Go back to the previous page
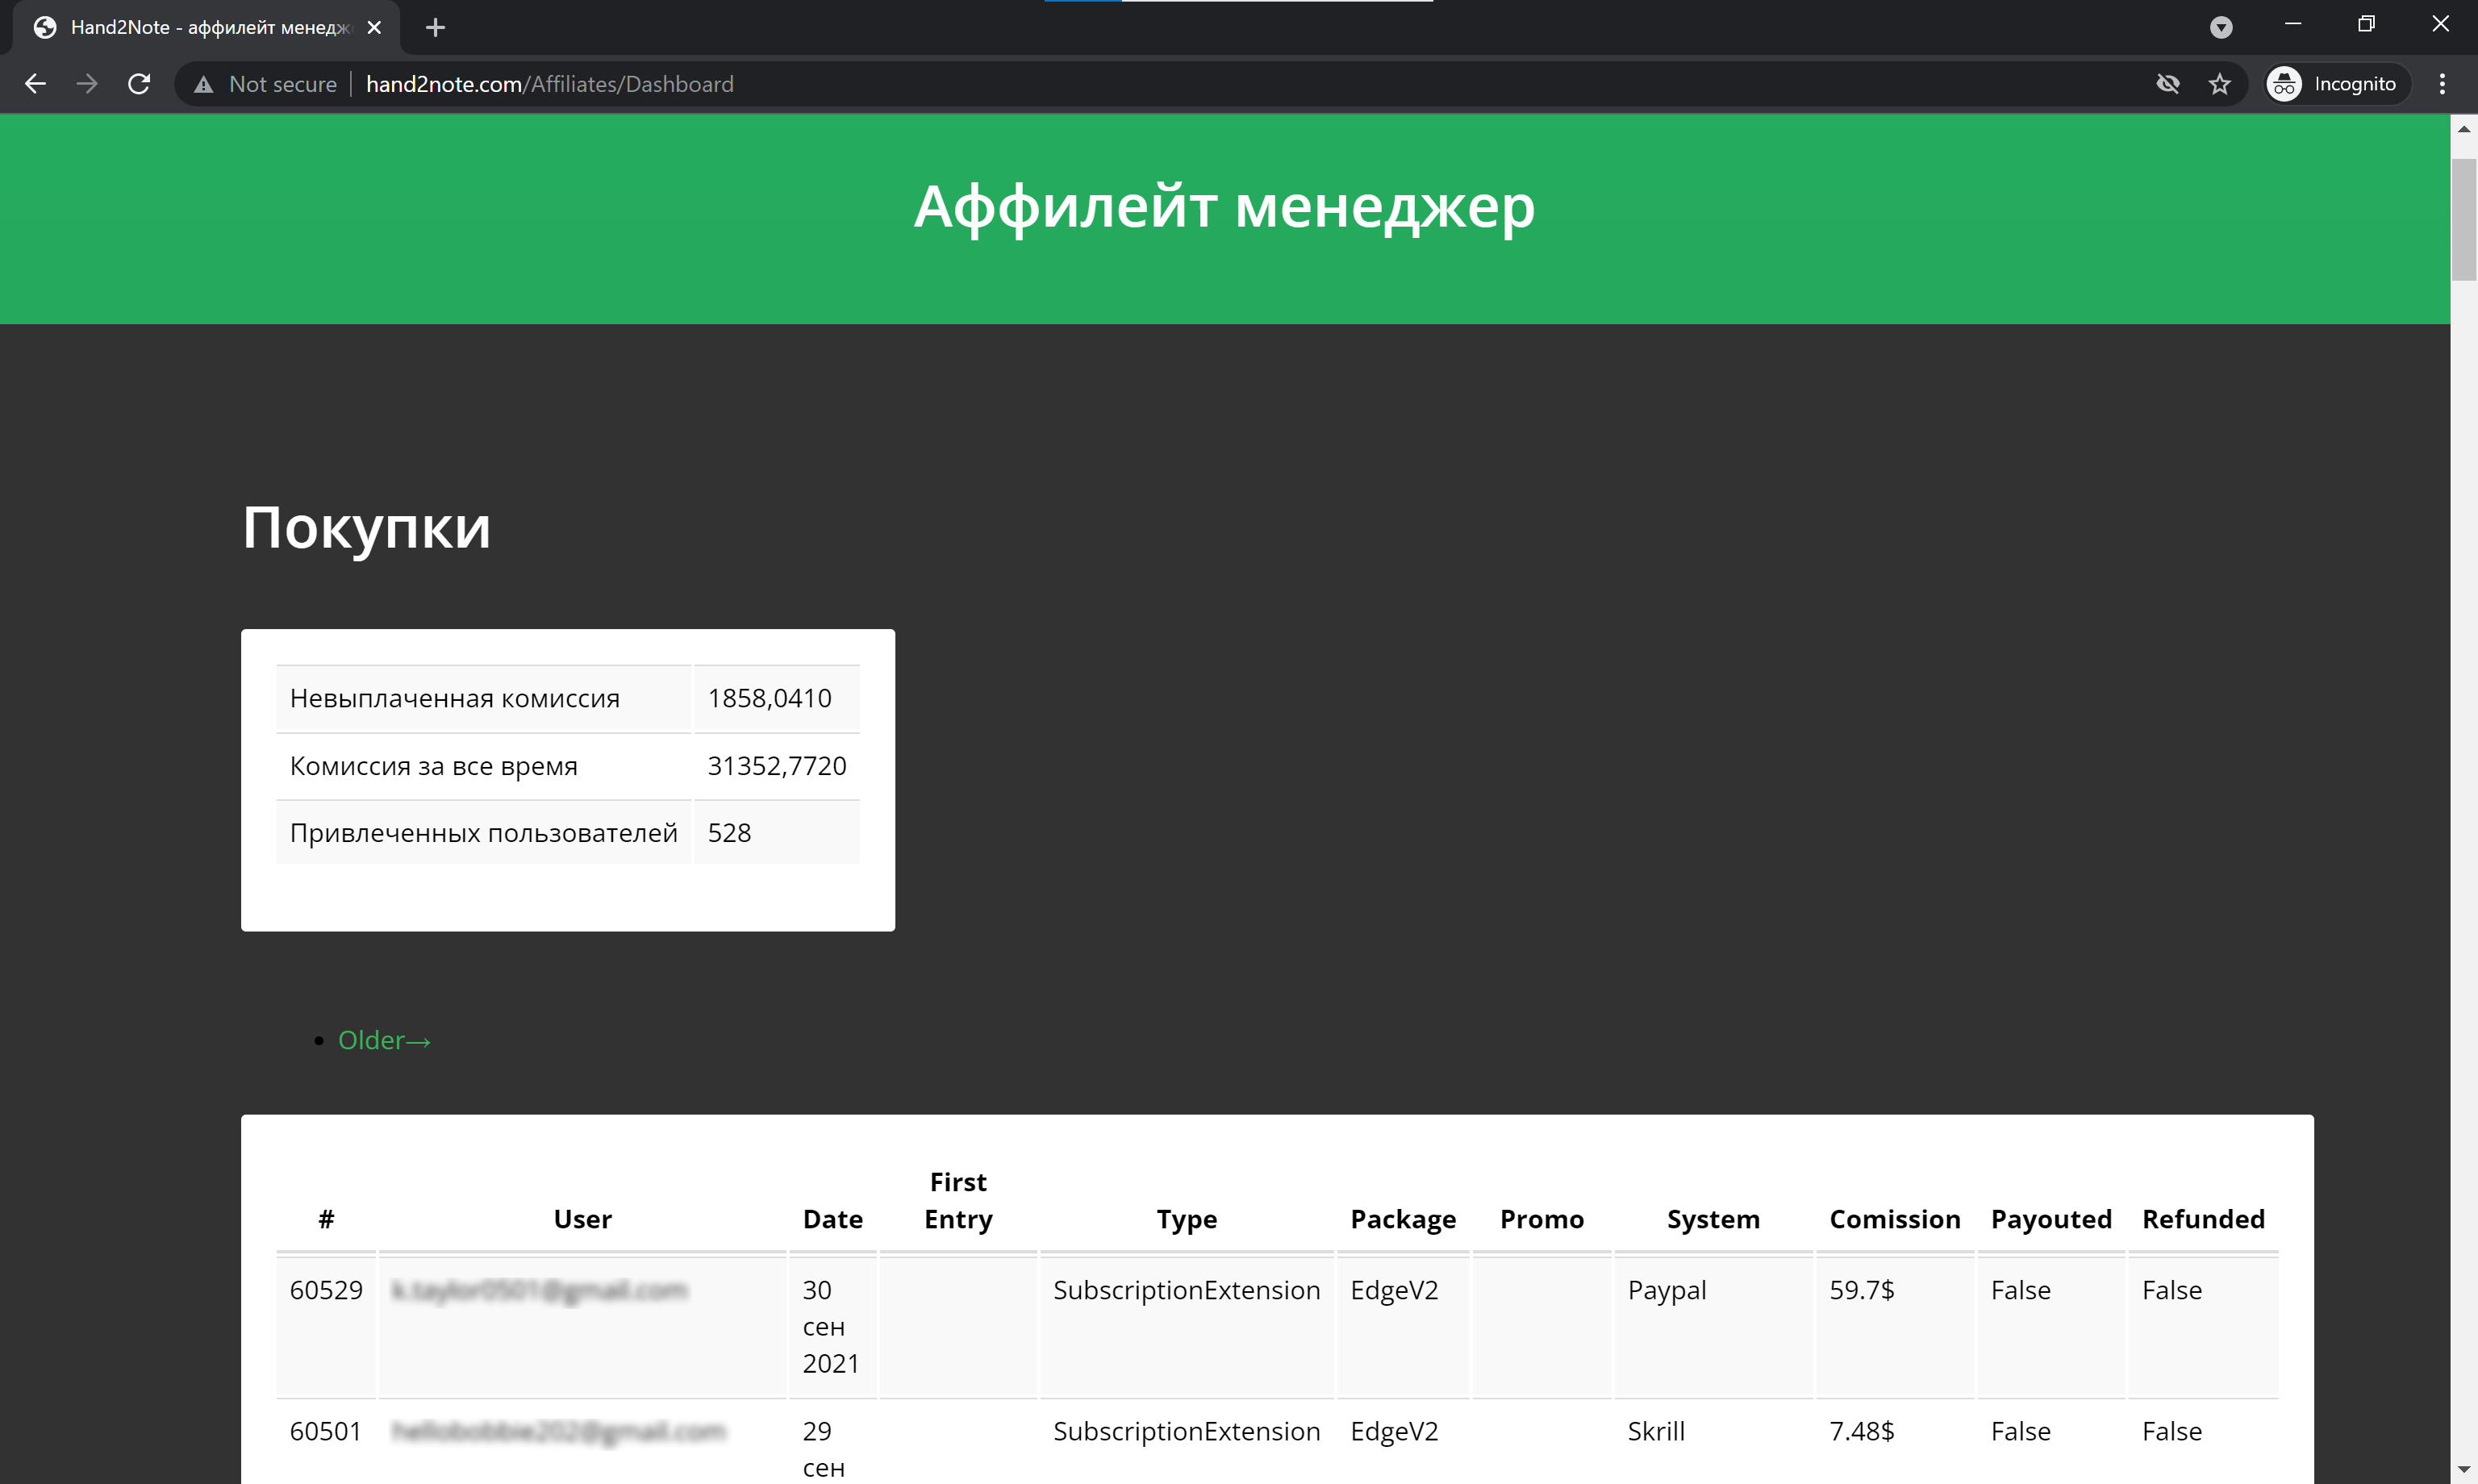The width and height of the screenshot is (2478, 1484). pos(35,84)
